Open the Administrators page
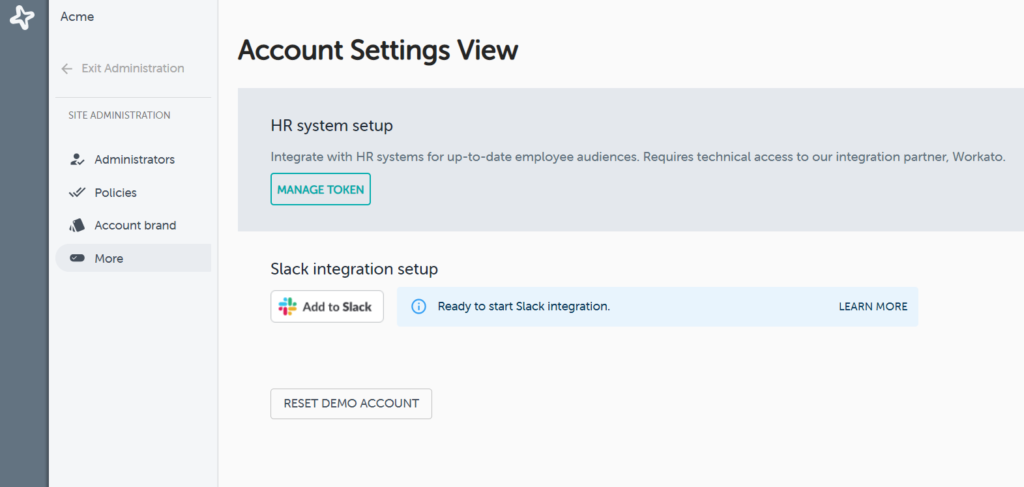The height and width of the screenshot is (487, 1024). click(133, 159)
